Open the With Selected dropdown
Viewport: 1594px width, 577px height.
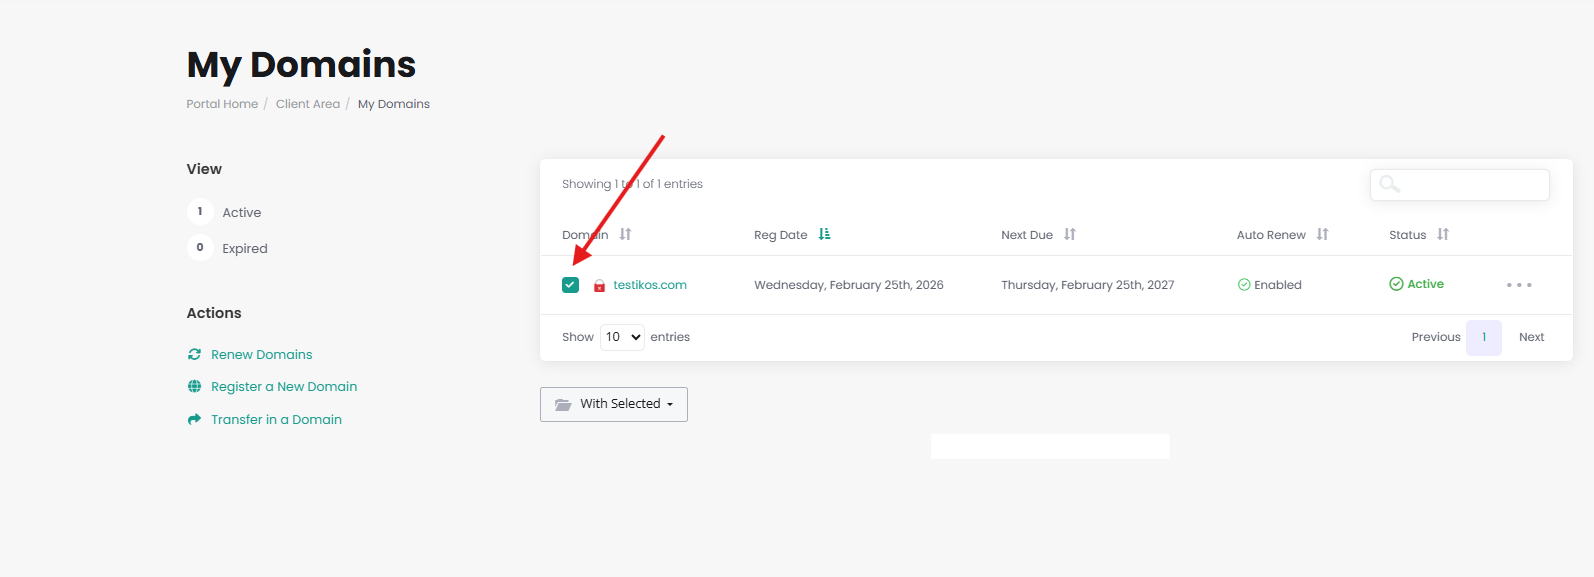[x=614, y=404]
